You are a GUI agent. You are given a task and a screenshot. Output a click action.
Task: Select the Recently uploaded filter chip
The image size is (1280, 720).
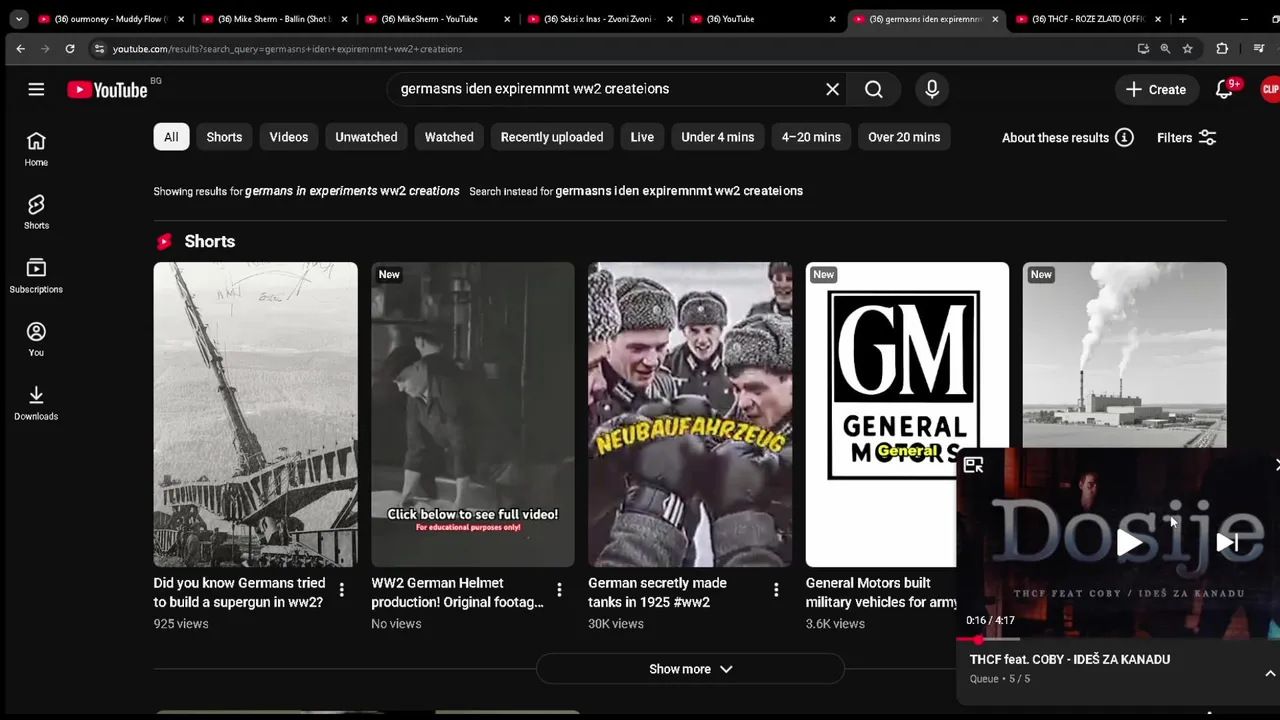(552, 137)
